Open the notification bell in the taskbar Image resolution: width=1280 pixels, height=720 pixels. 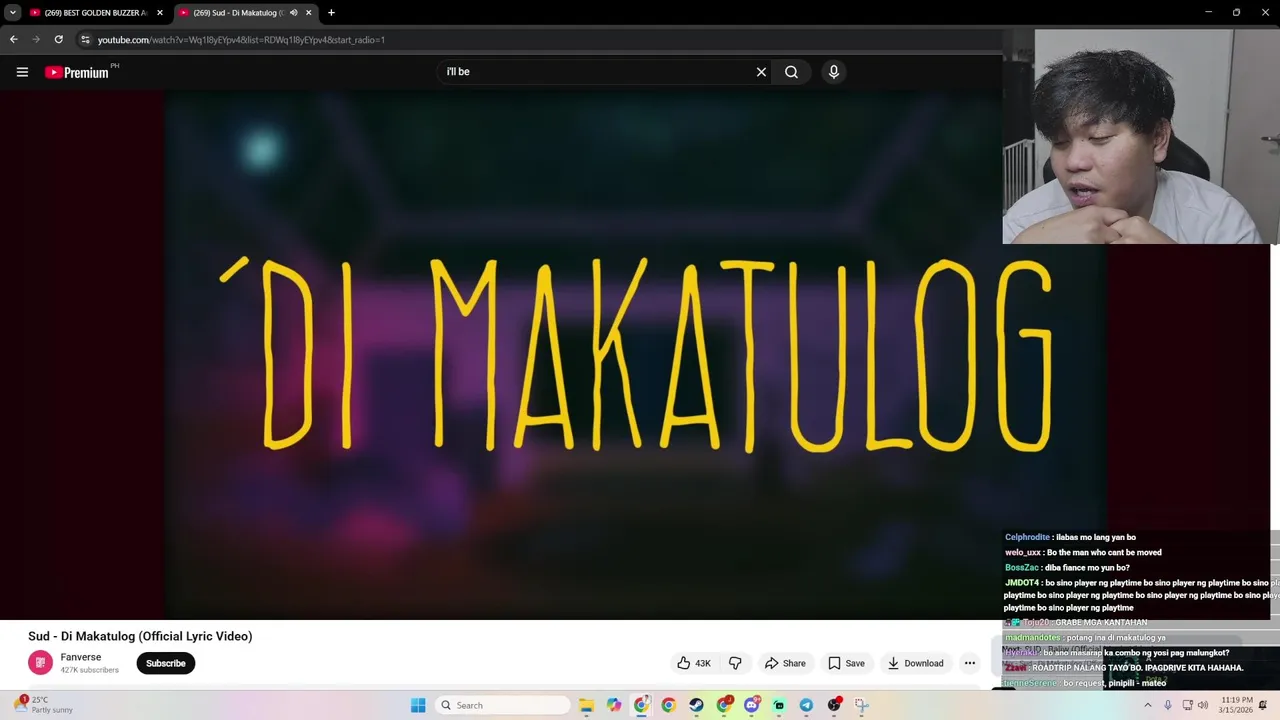[1263, 705]
